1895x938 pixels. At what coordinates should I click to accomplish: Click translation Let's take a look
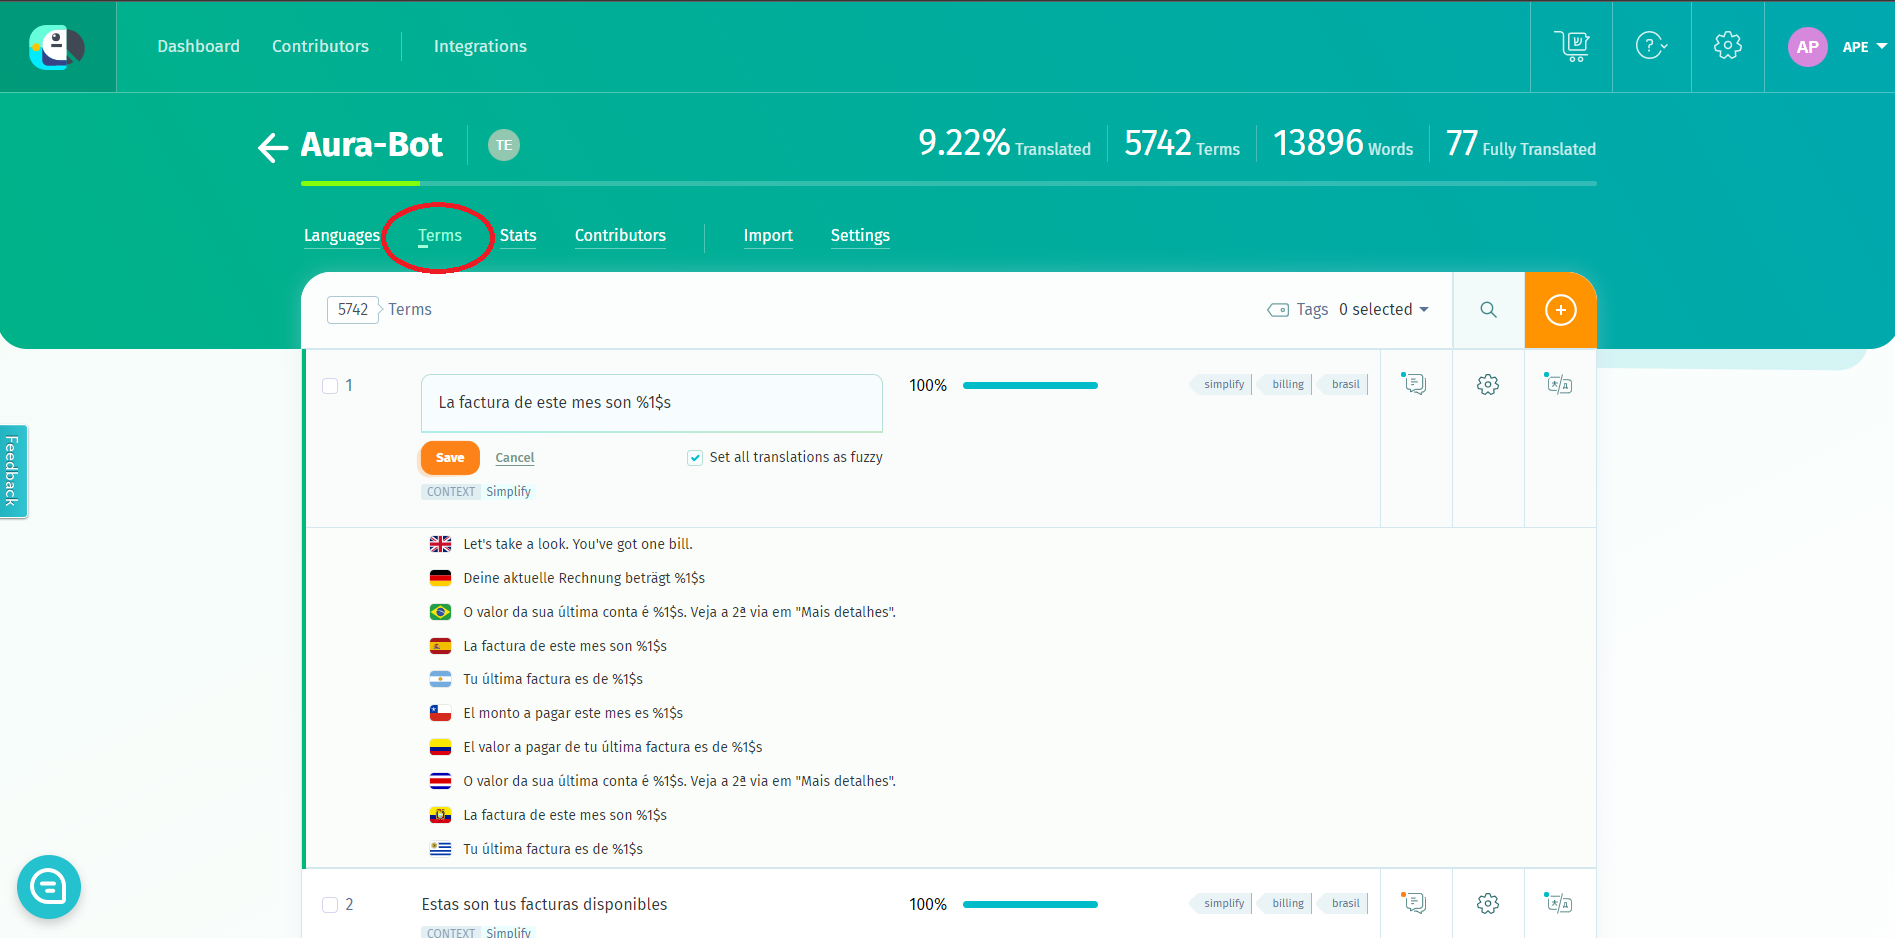pyautogui.click(x=578, y=544)
